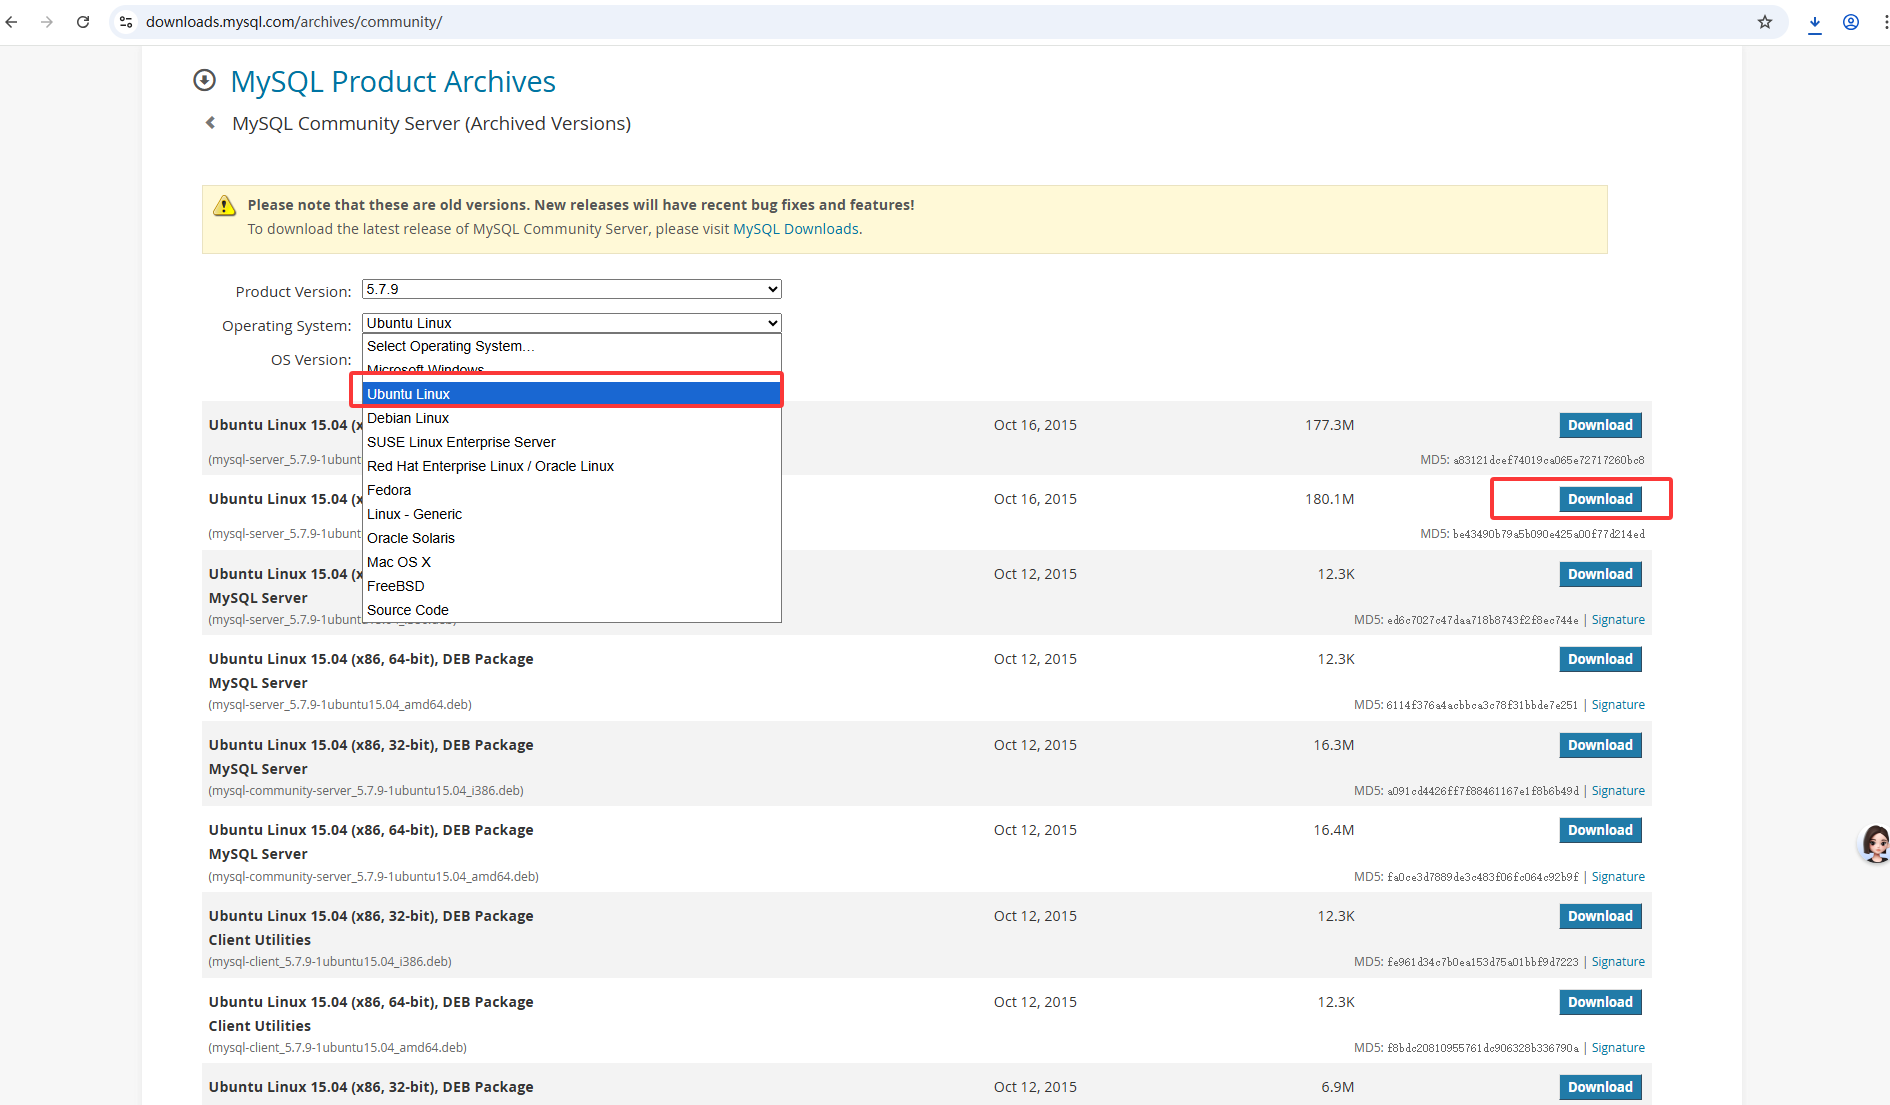Open Signature for mysql-server amd64 deb
The height and width of the screenshot is (1105, 1890).
coord(1618,705)
